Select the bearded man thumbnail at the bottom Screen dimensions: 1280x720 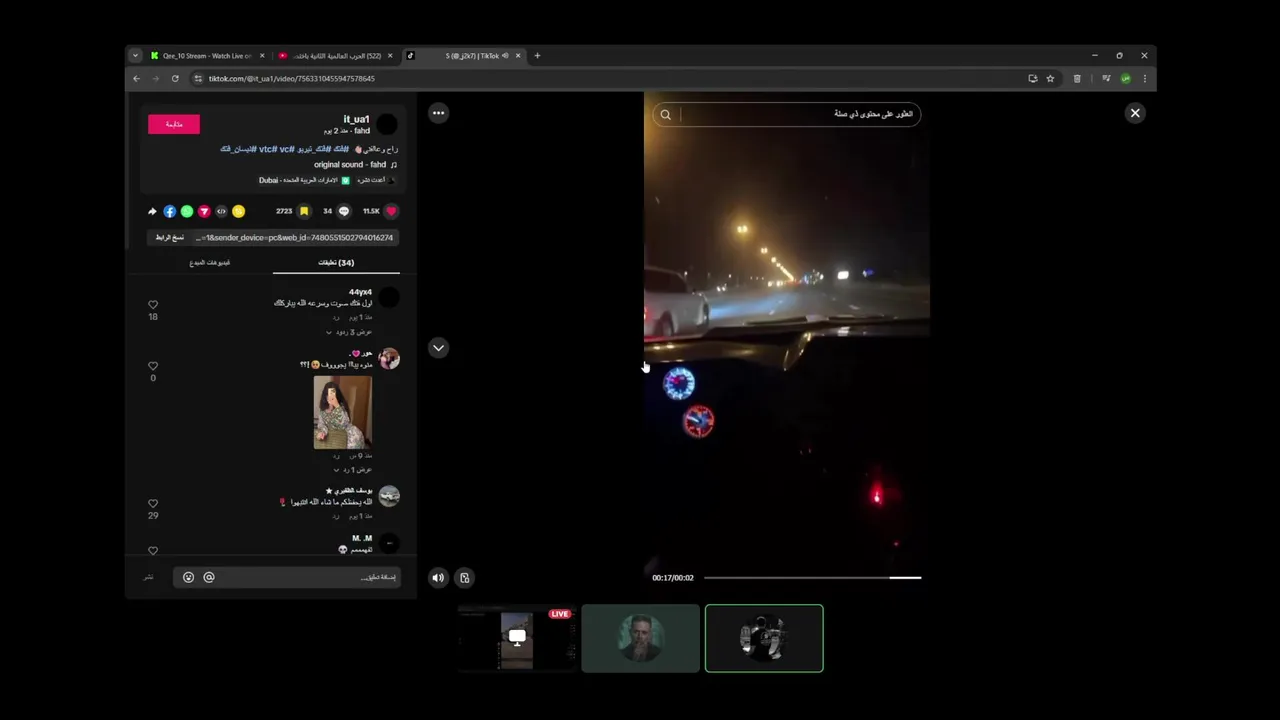640,638
